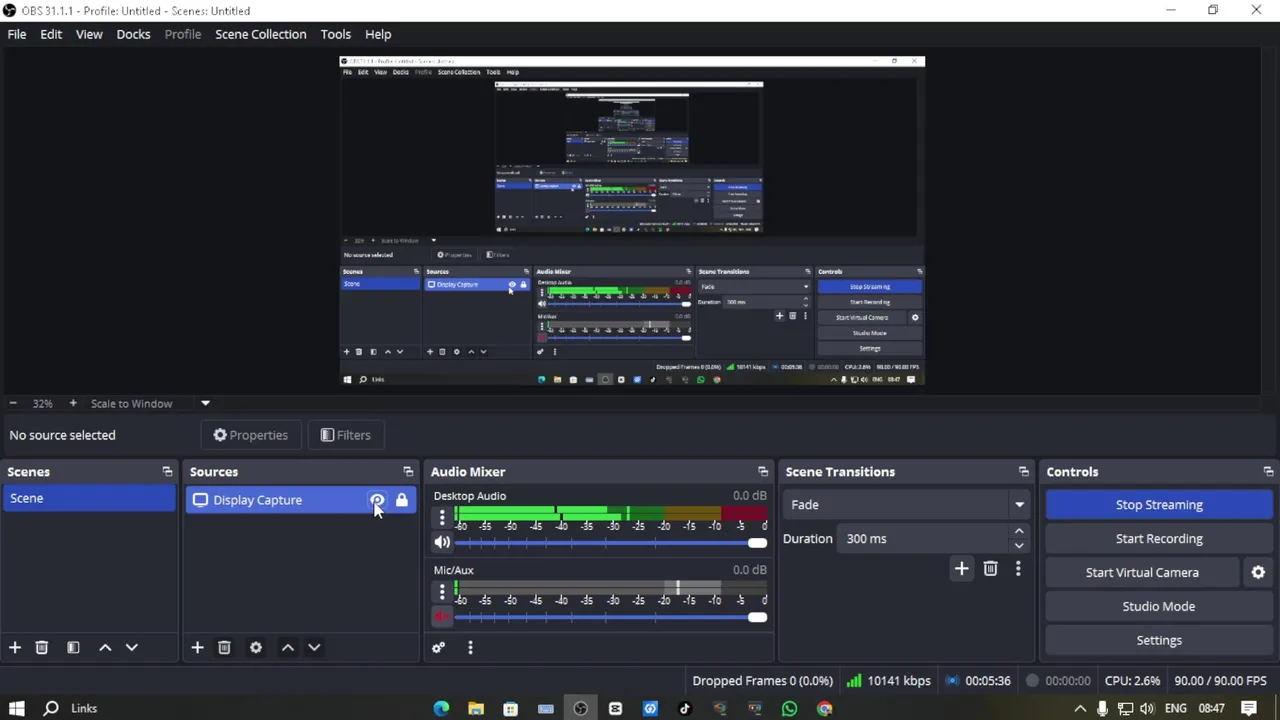1280x720 pixels.
Task: Remove transition with trash icon
Action: (x=990, y=569)
